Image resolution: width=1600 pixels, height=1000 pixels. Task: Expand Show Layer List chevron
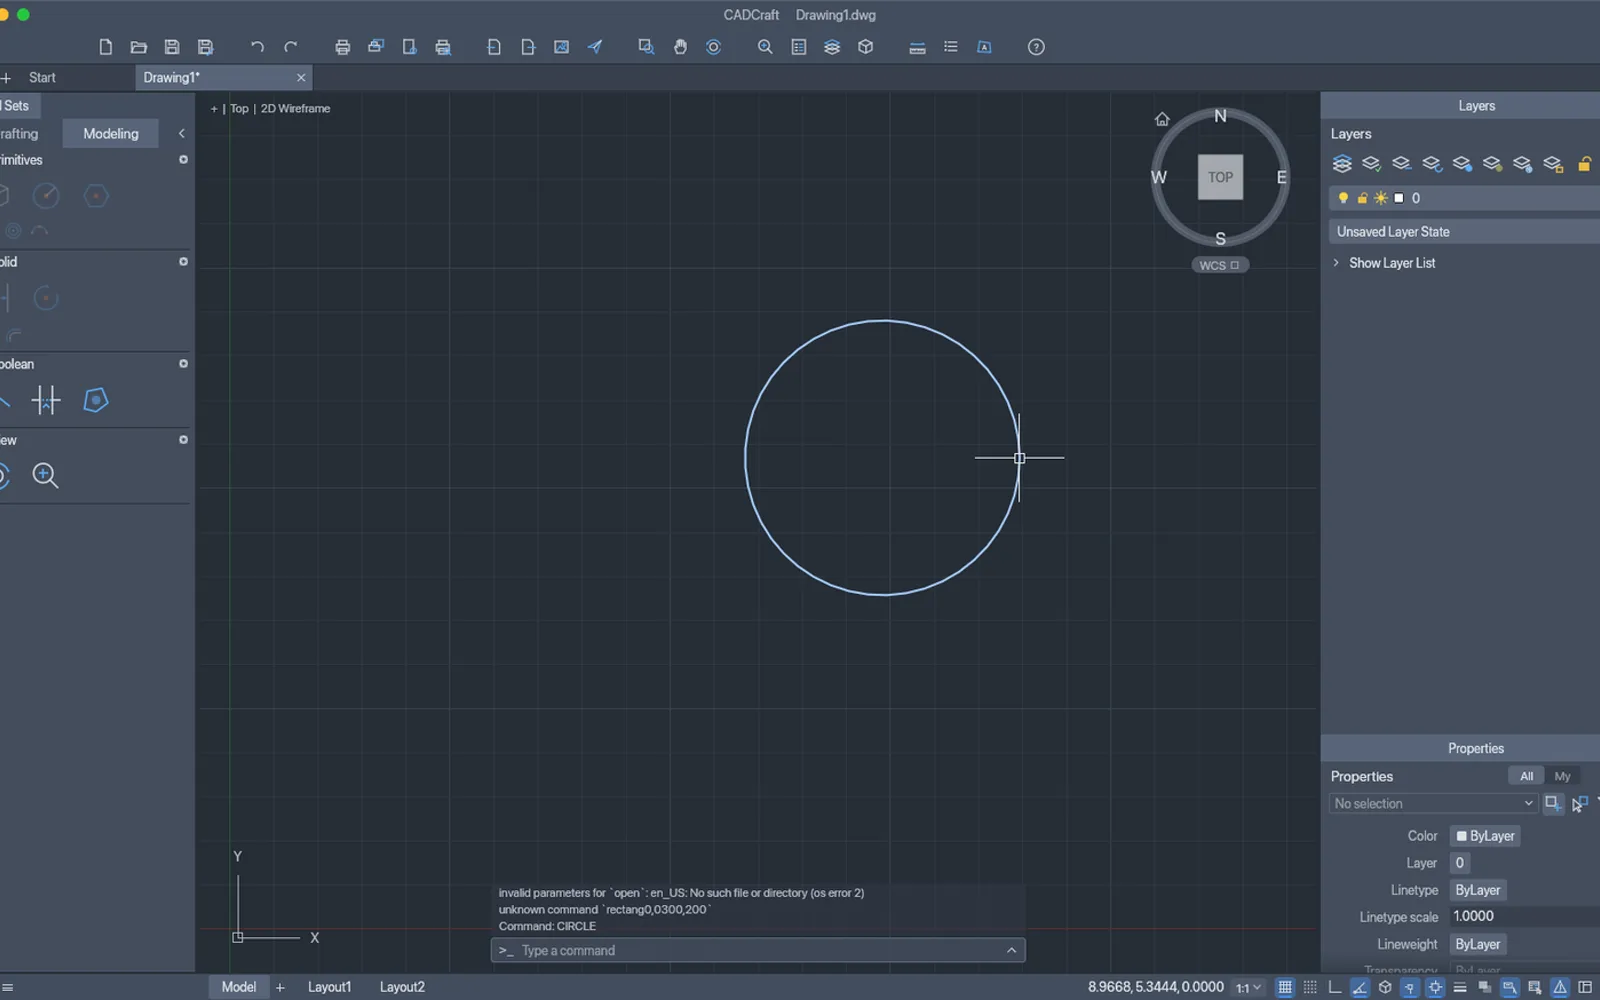click(x=1336, y=263)
